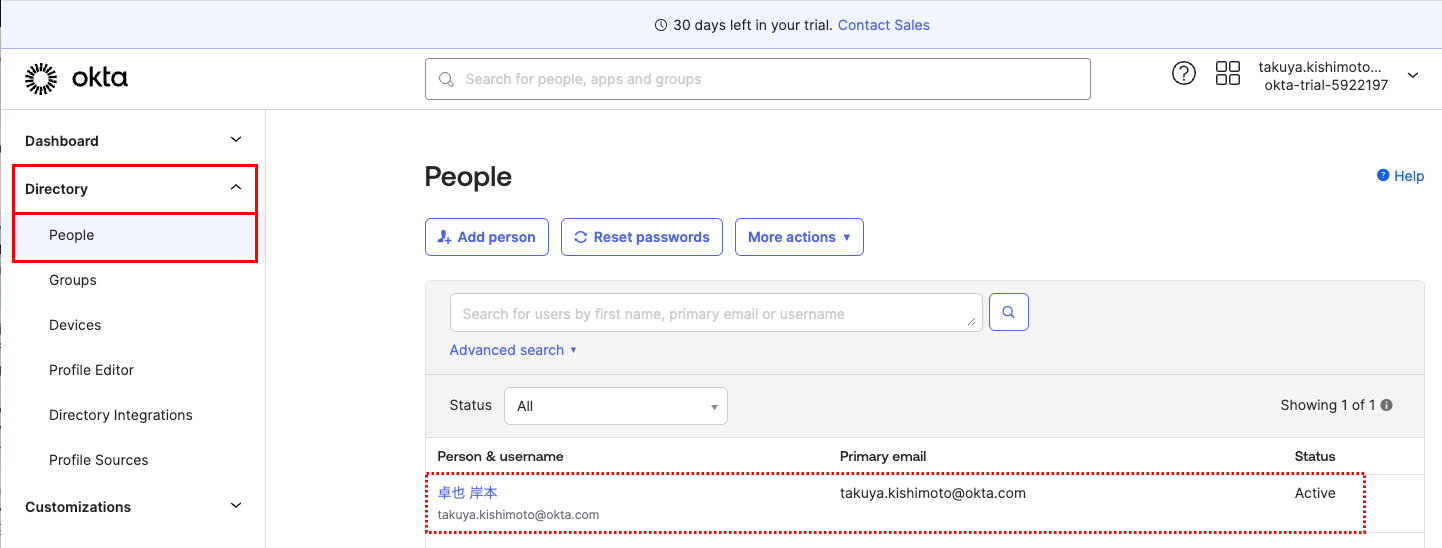Click the global search field for people, apps
Viewport: 1442px width, 548px height.
[x=757, y=79]
